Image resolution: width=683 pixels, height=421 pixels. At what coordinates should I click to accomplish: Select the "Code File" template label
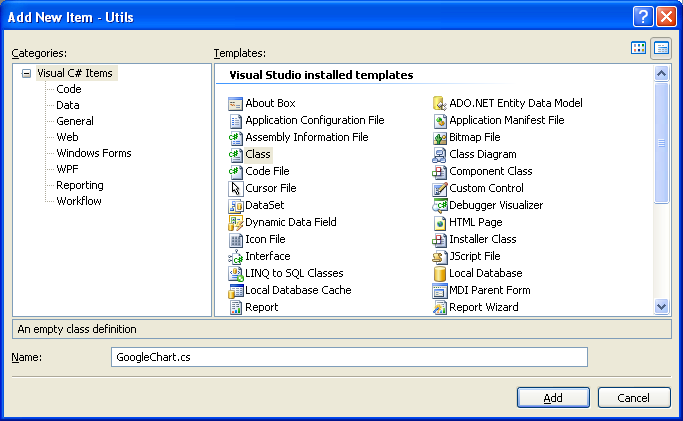(x=267, y=171)
